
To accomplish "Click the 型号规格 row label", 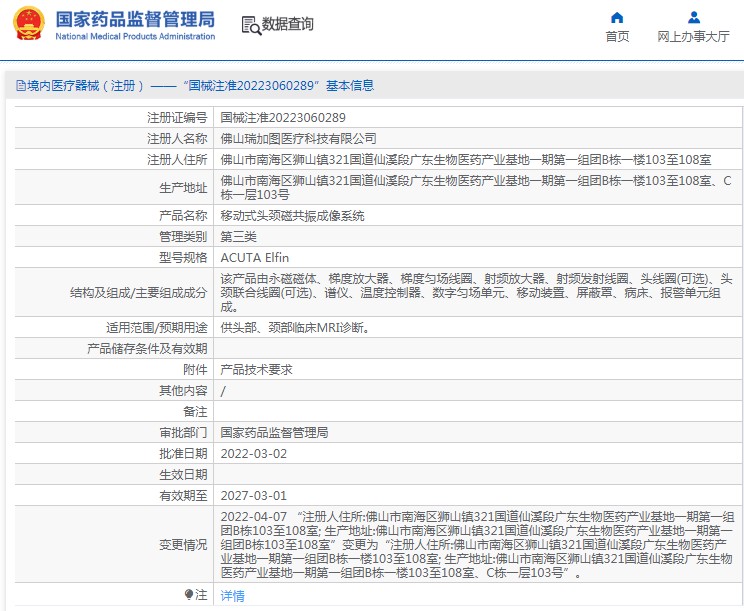I will pos(183,258).
